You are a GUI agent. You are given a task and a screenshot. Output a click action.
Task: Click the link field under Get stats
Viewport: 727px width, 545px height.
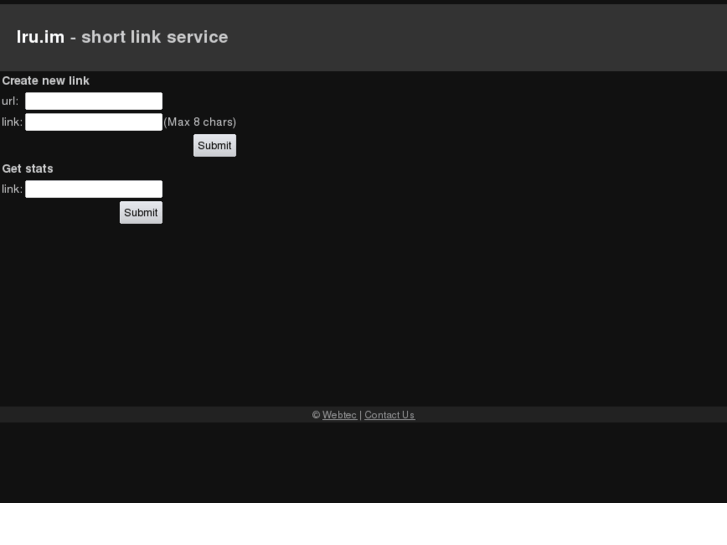click(94, 189)
